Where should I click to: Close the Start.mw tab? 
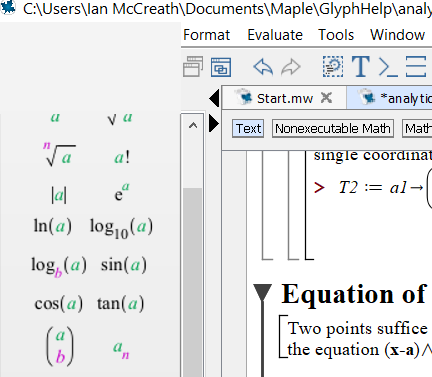[x=326, y=98]
